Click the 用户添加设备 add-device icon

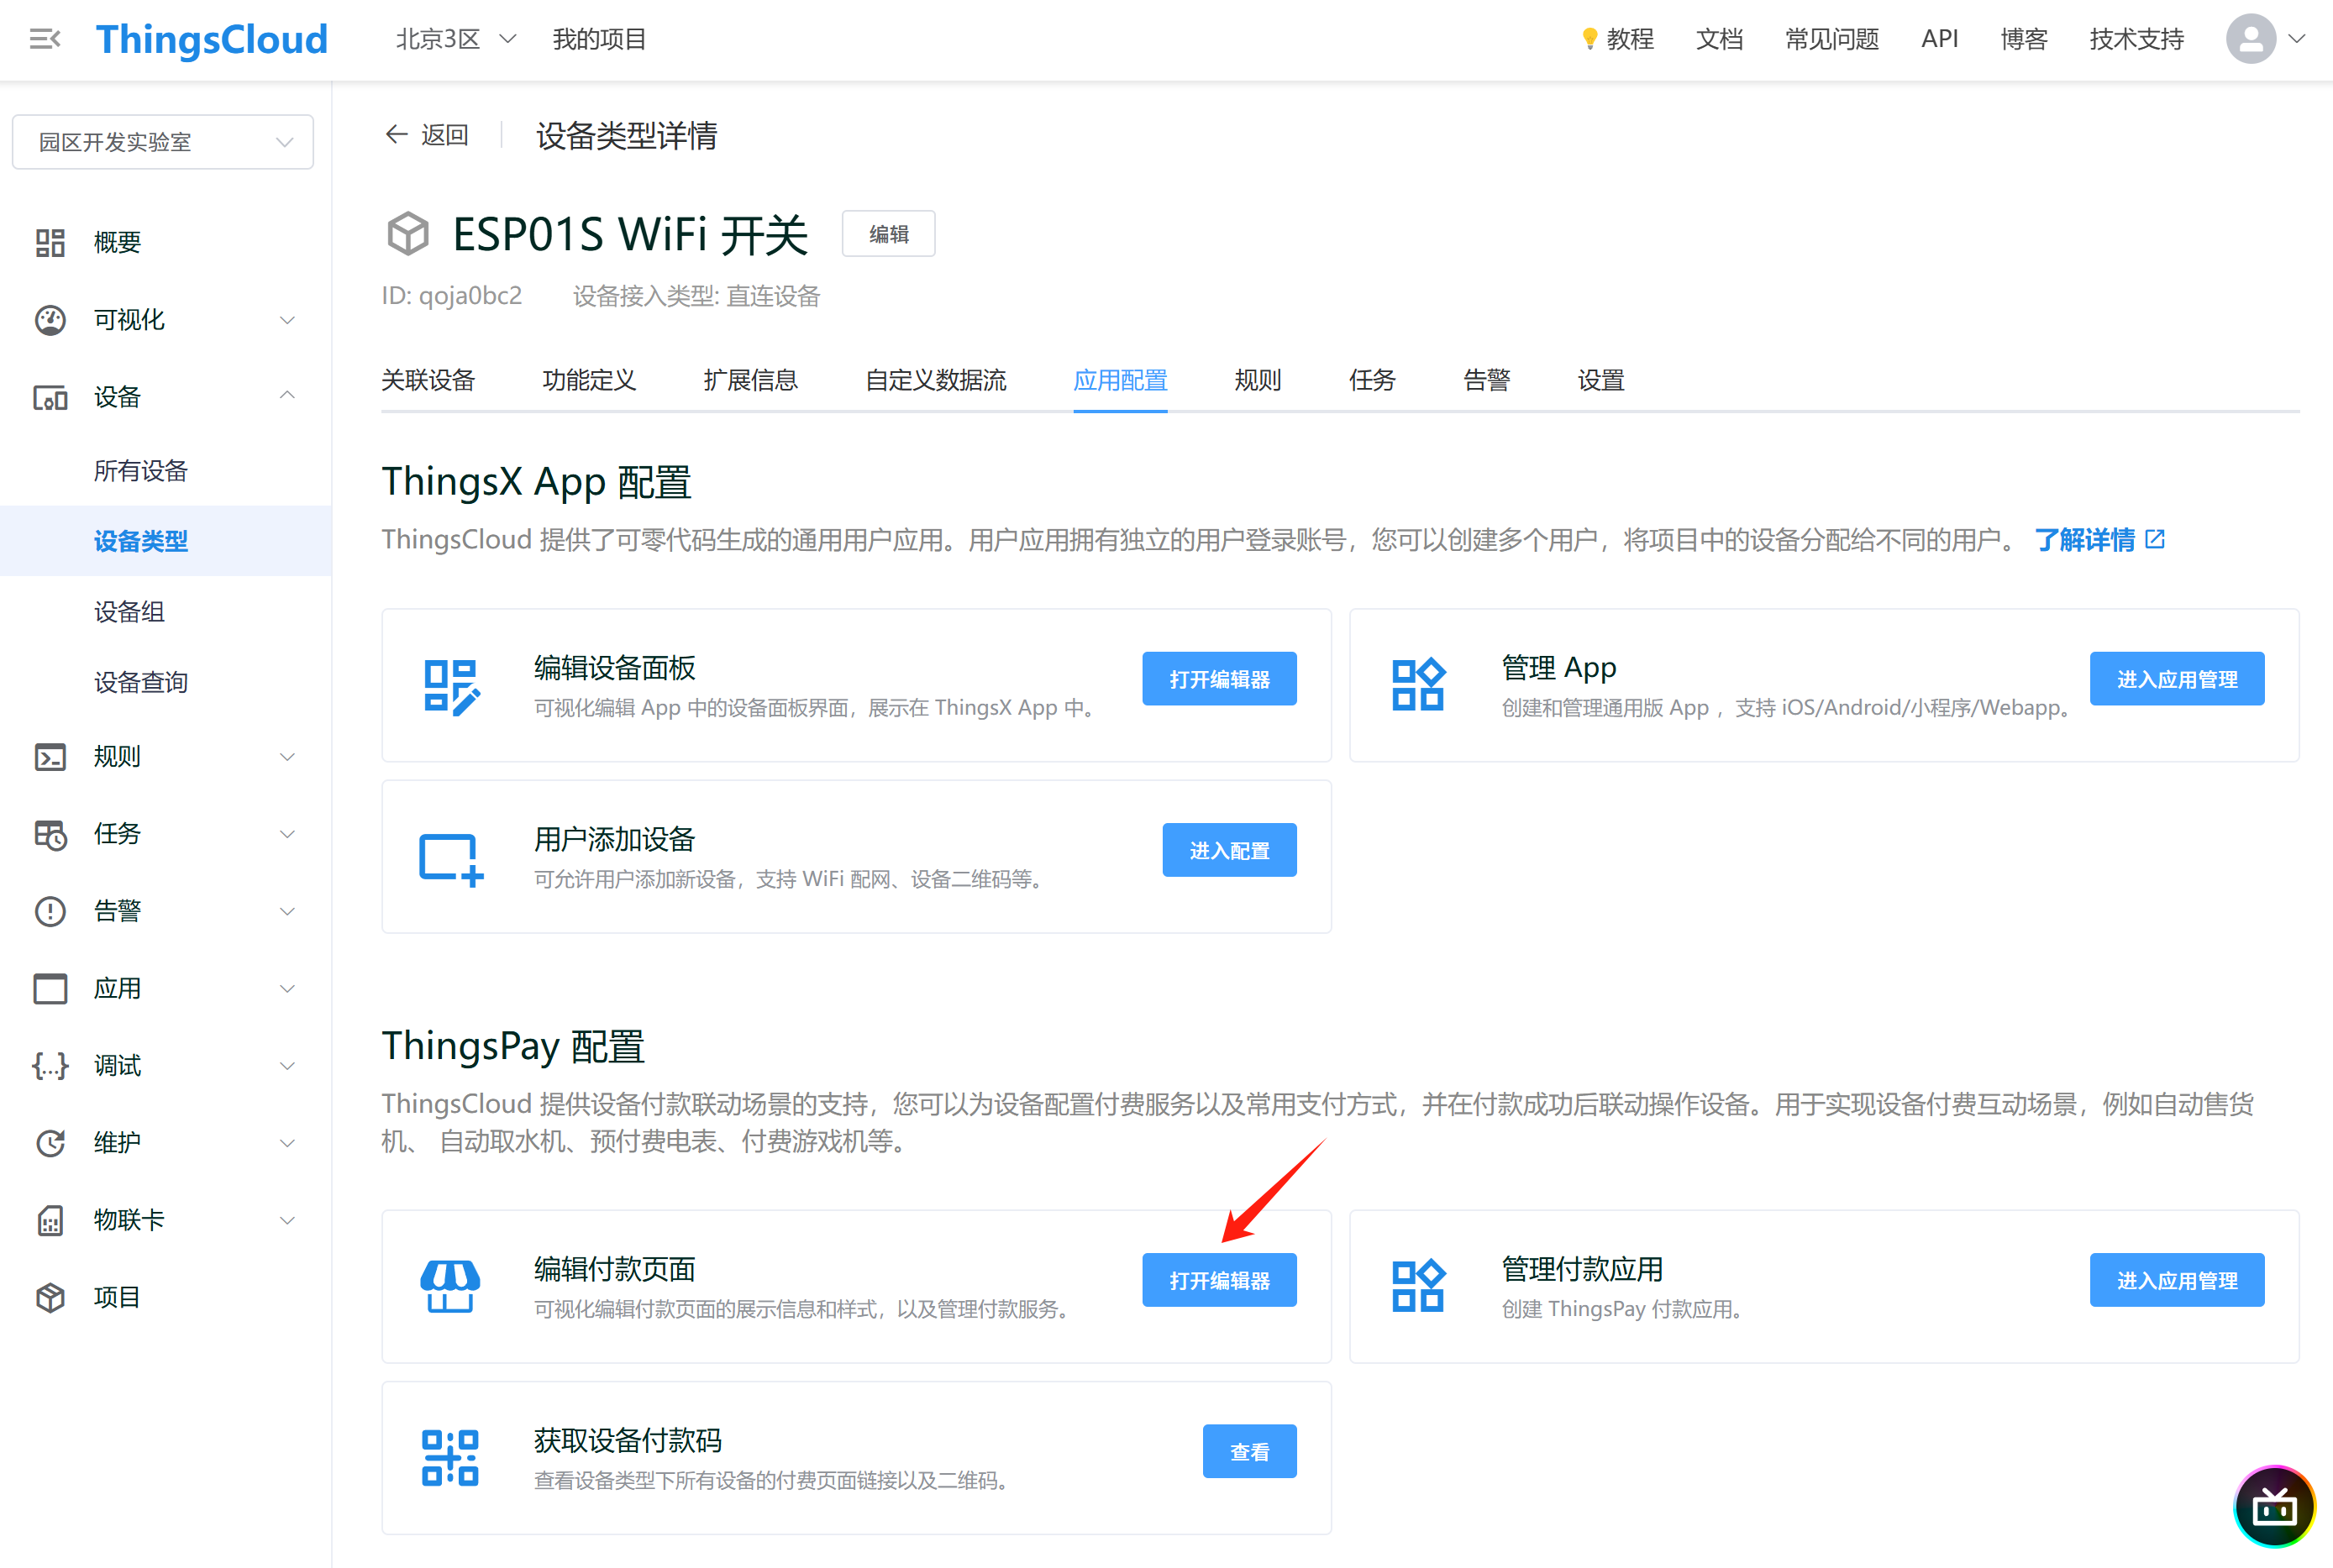(x=451, y=859)
